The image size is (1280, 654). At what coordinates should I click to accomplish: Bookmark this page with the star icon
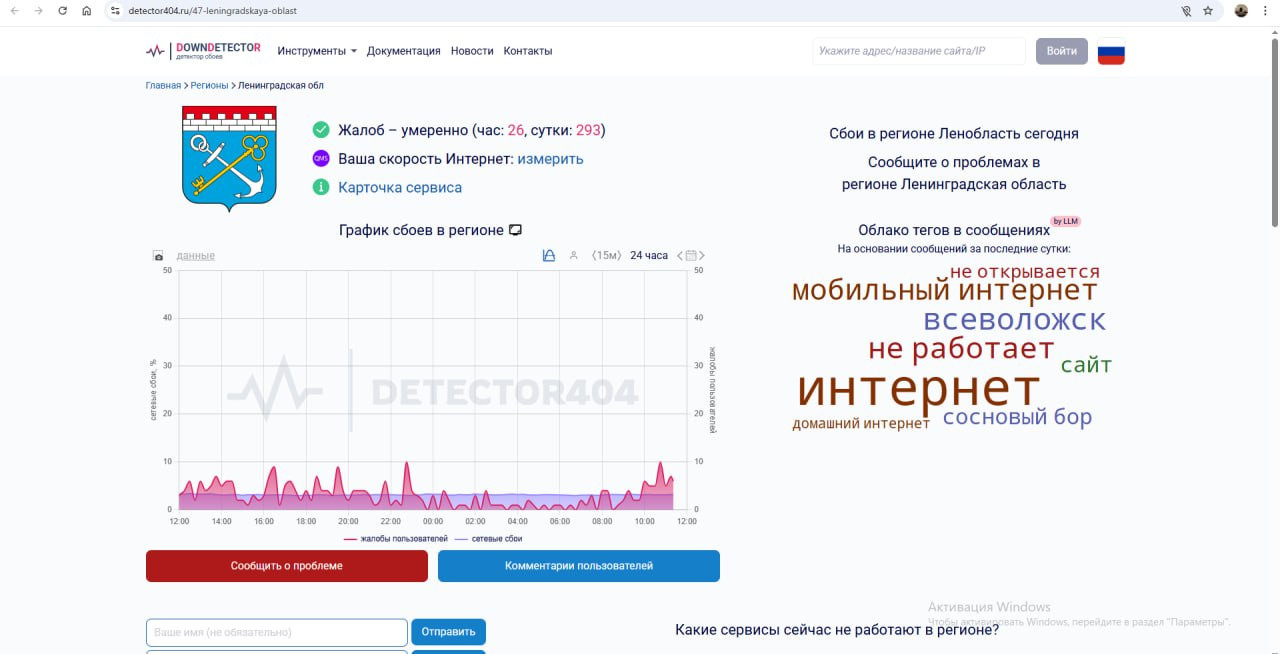pyautogui.click(x=1208, y=11)
